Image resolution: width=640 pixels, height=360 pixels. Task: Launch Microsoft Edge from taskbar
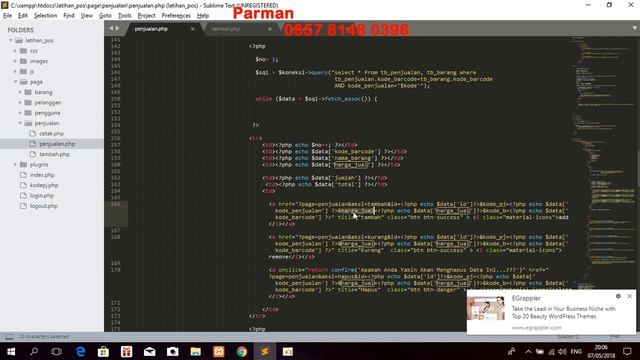tap(80, 351)
